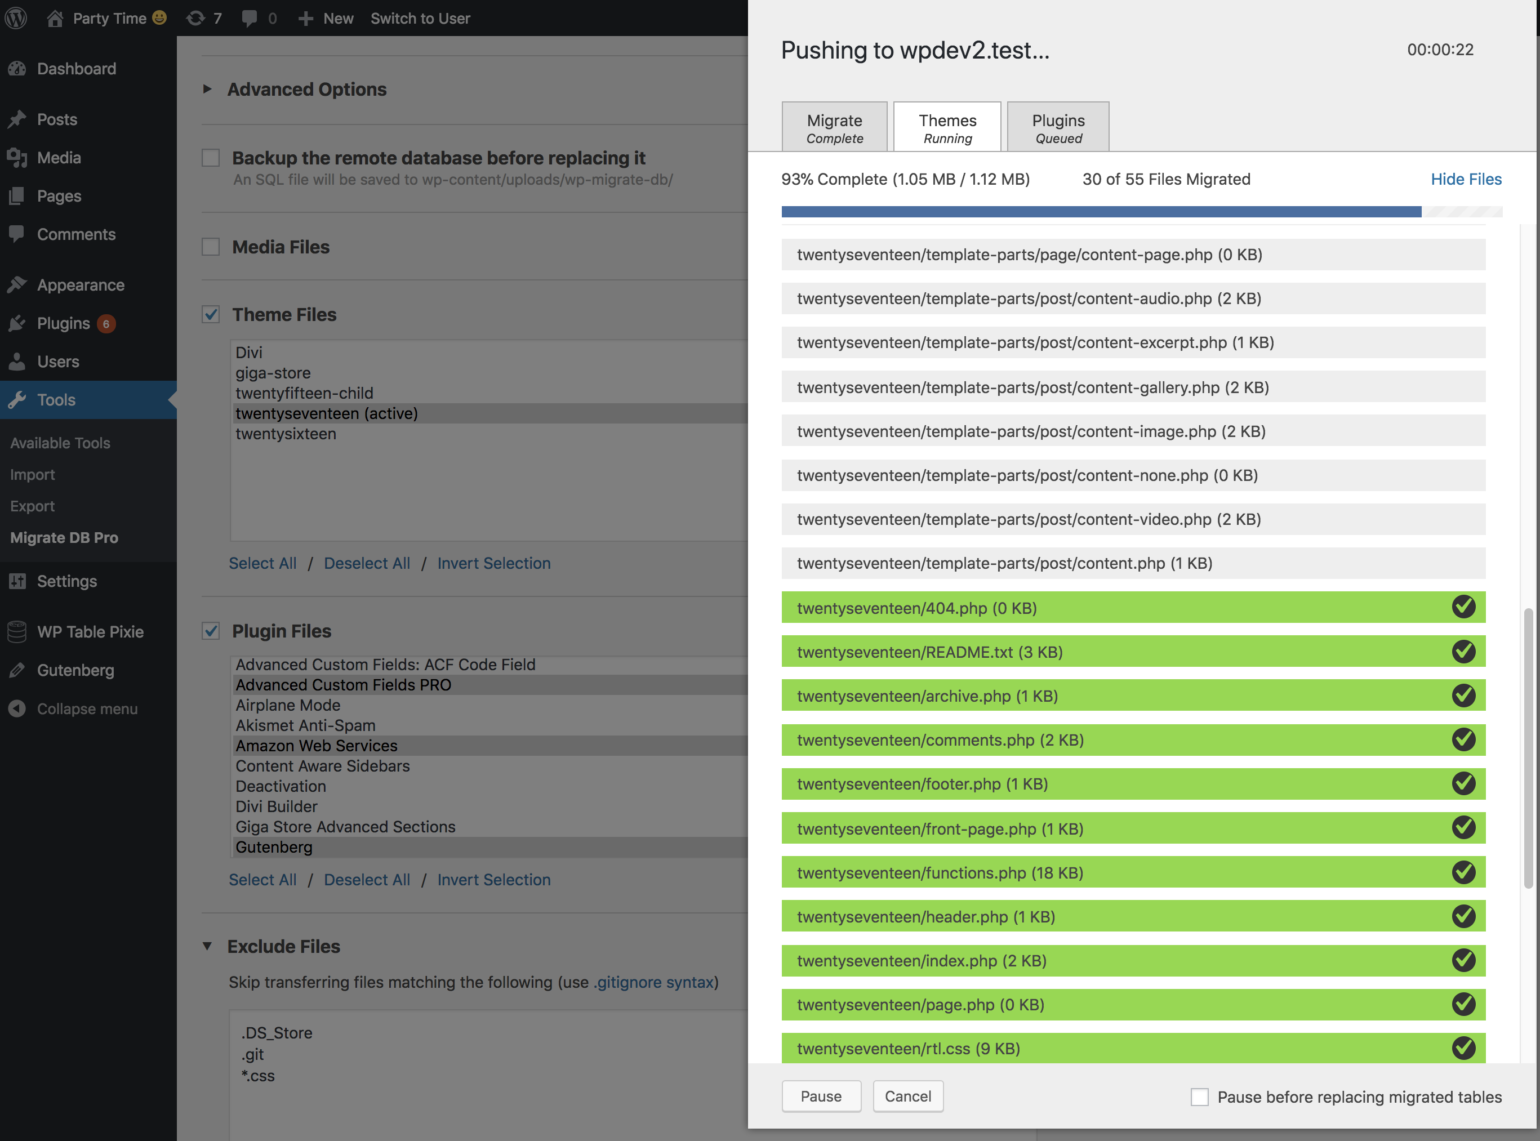Click inside the exclude files text area
Screen dimensions: 1540x1141
pos(488,1075)
